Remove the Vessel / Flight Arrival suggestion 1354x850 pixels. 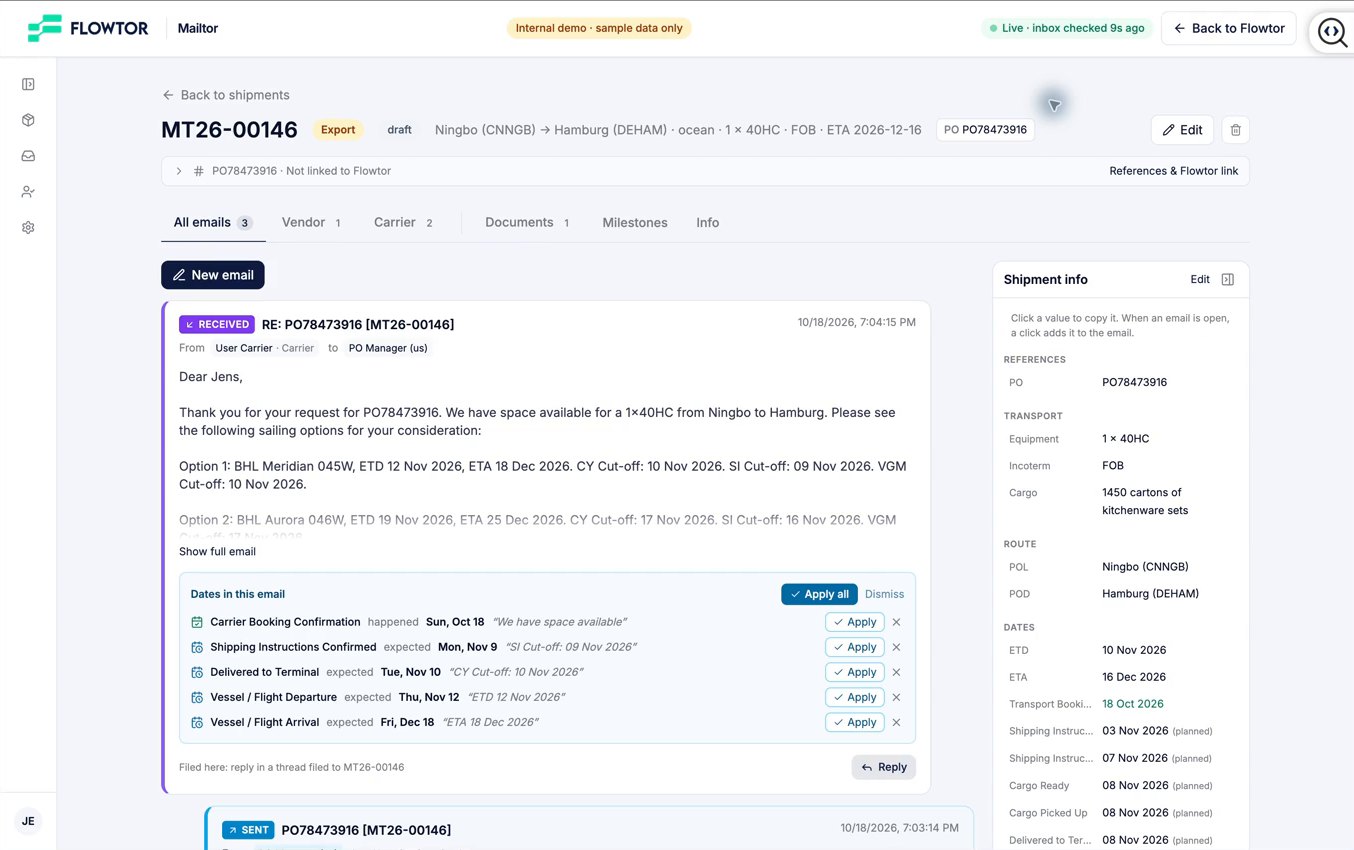pyautogui.click(x=896, y=722)
